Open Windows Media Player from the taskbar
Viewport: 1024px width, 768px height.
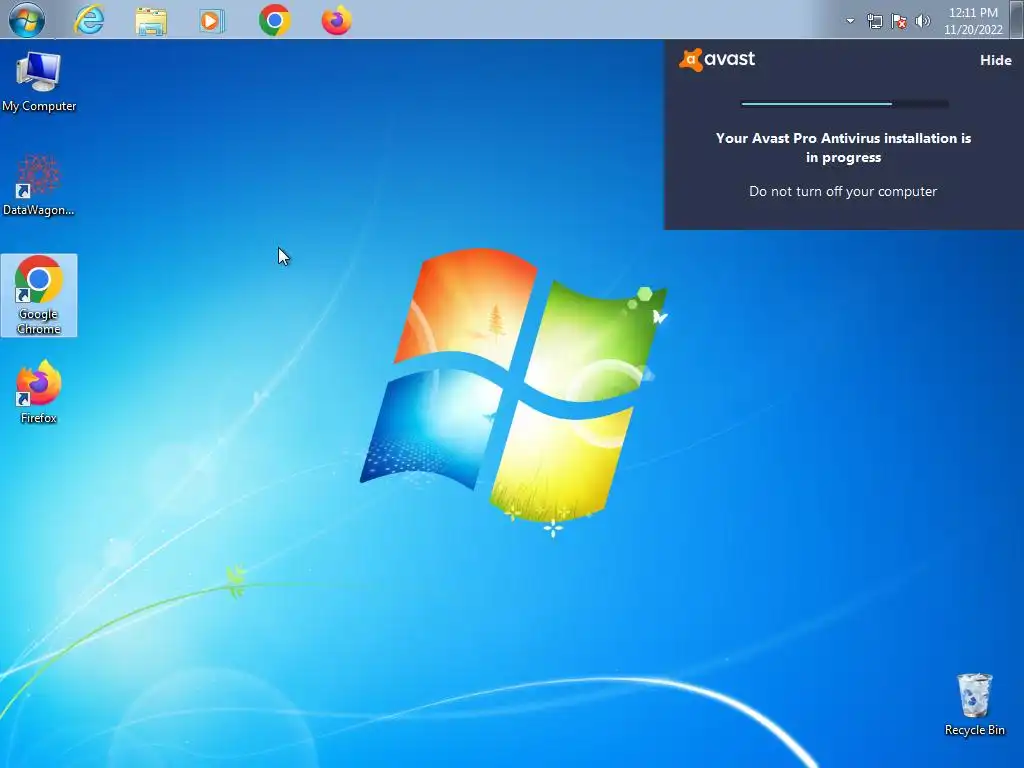click(x=212, y=21)
